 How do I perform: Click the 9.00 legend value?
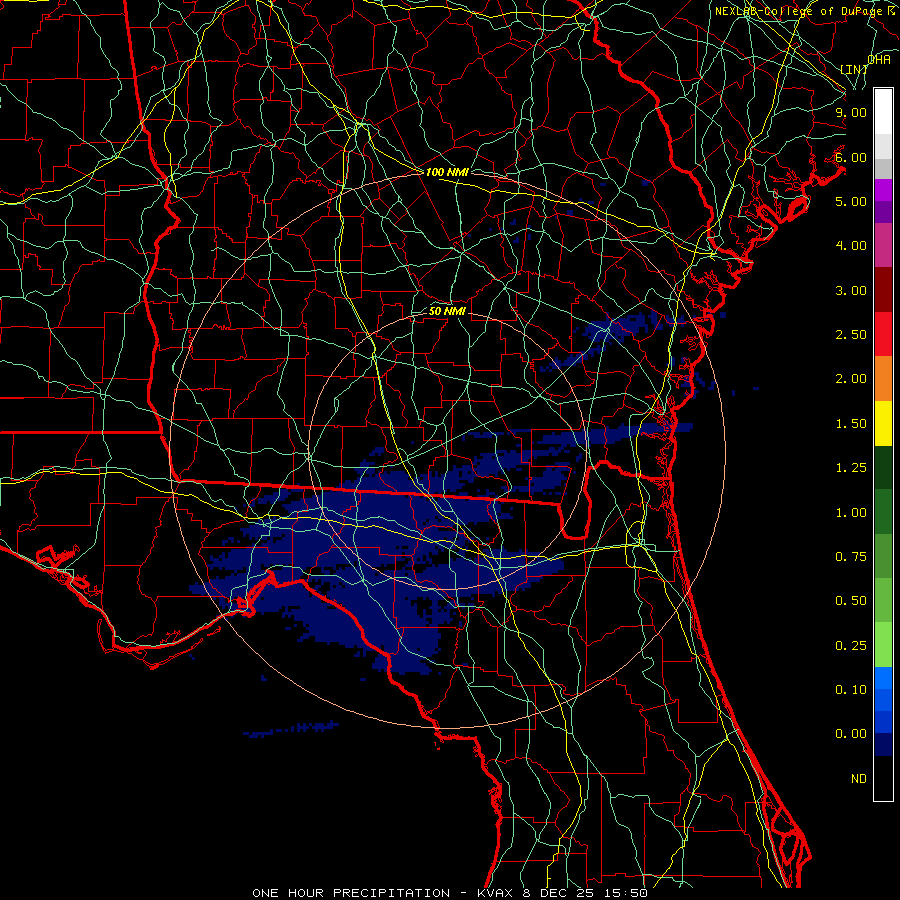(x=851, y=112)
